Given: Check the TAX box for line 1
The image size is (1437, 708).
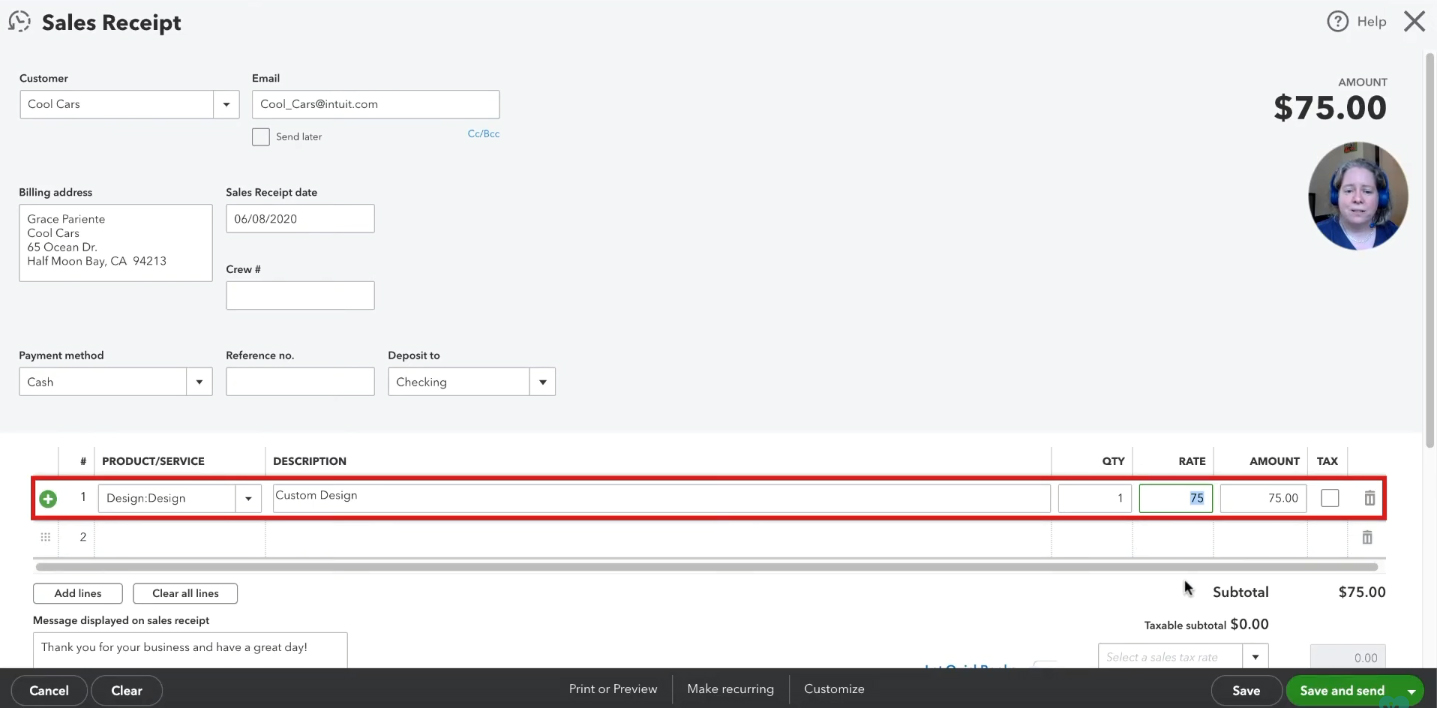Looking at the screenshot, I should tap(1330, 498).
